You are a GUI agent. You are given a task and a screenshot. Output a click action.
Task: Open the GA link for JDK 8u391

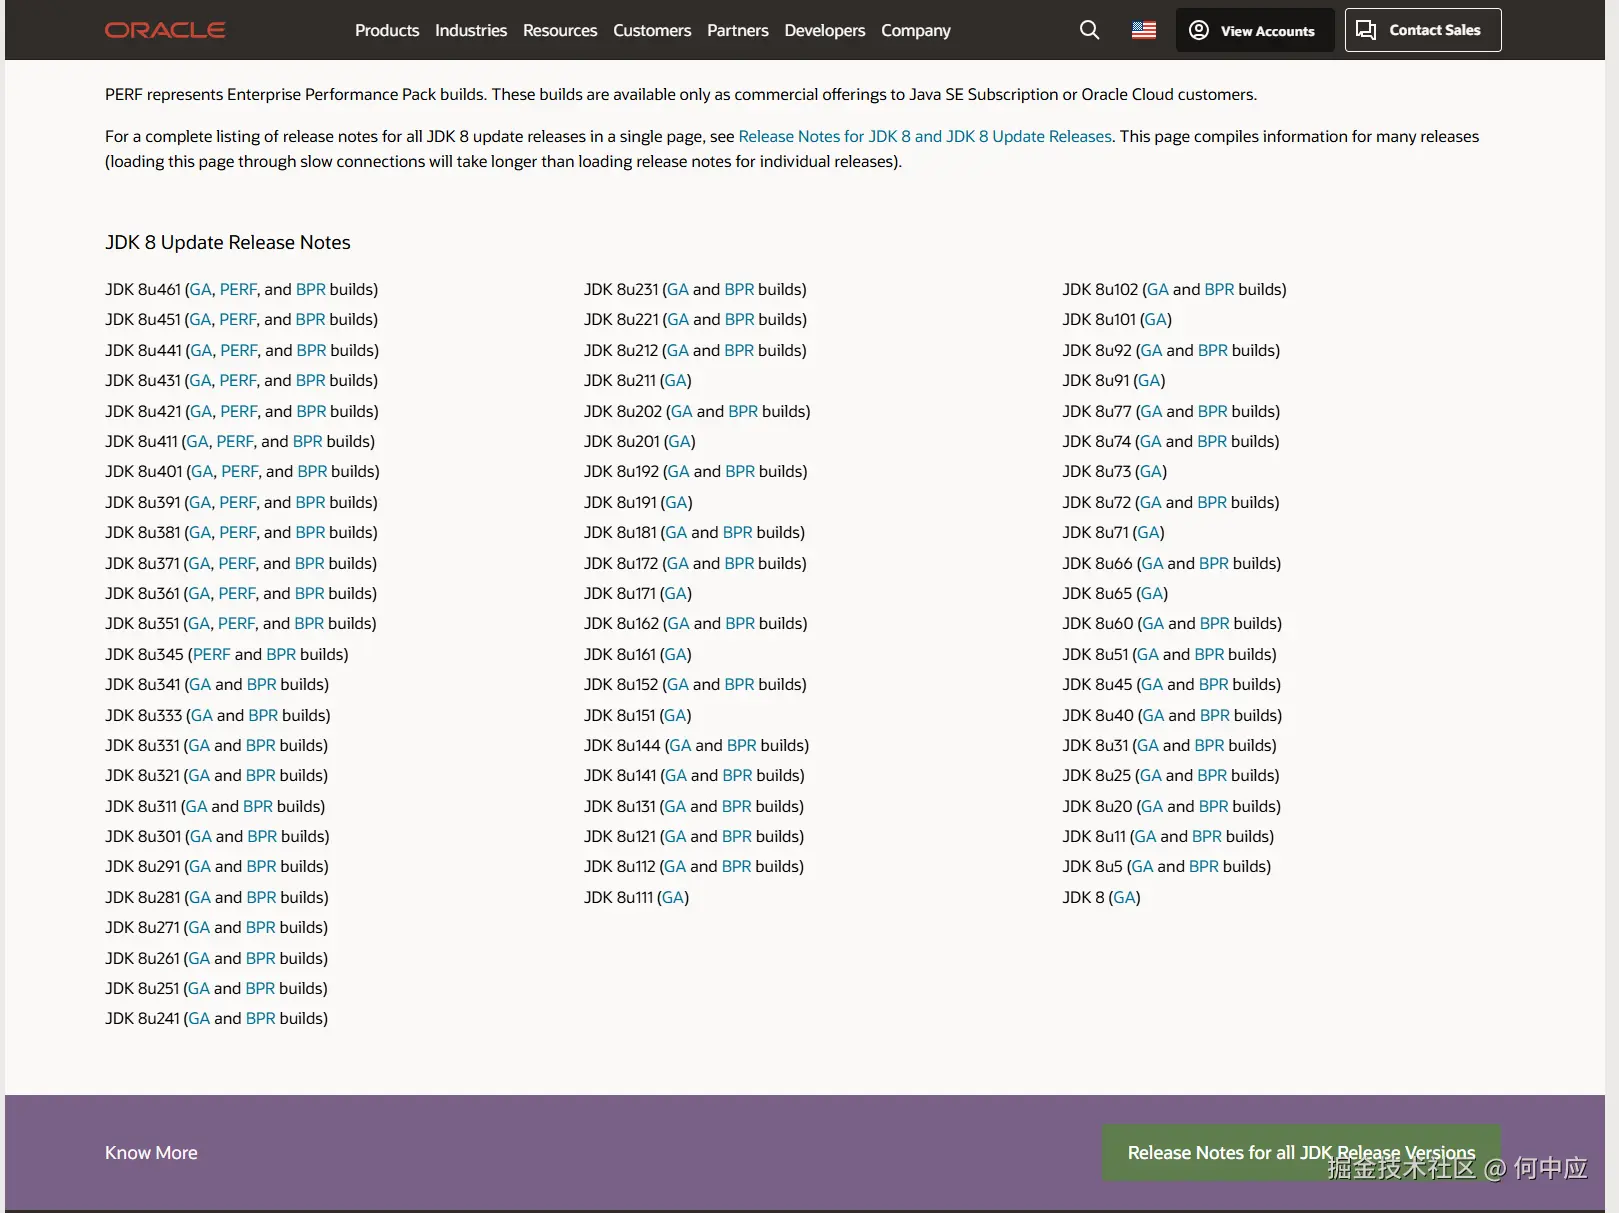click(200, 502)
